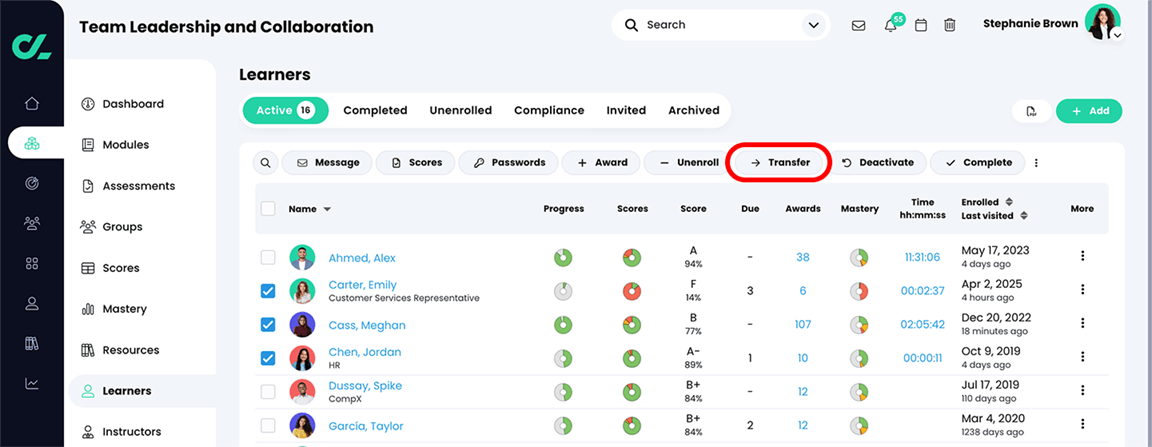Viewport: 1152px width, 447px height.
Task: Toggle the select-all checkbox in table header
Action: (x=268, y=209)
